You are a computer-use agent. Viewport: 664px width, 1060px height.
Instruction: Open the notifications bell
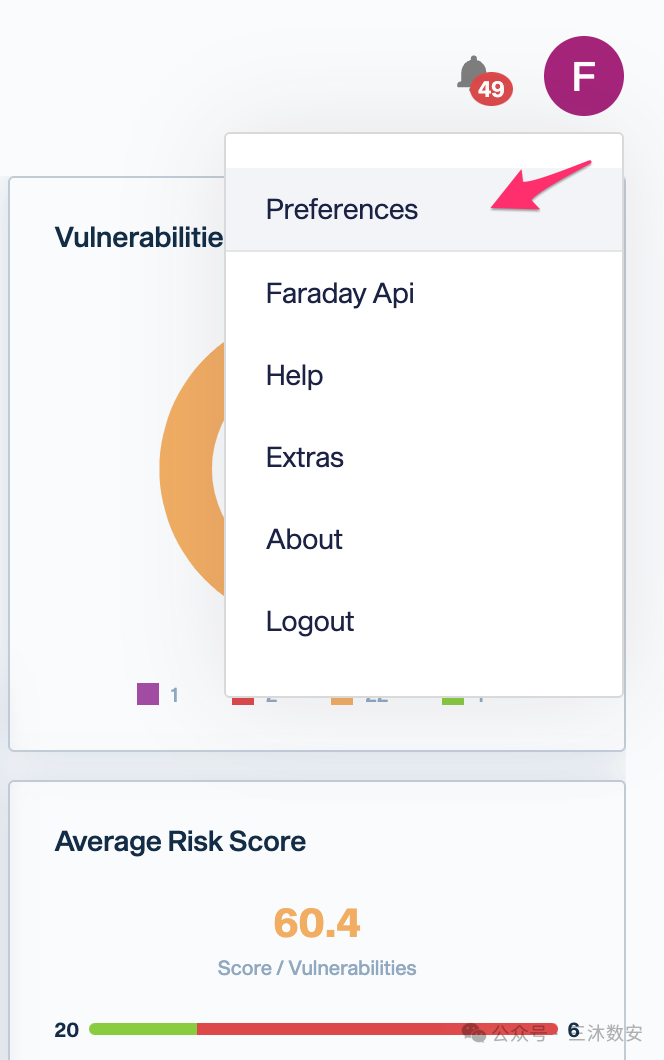tap(471, 72)
